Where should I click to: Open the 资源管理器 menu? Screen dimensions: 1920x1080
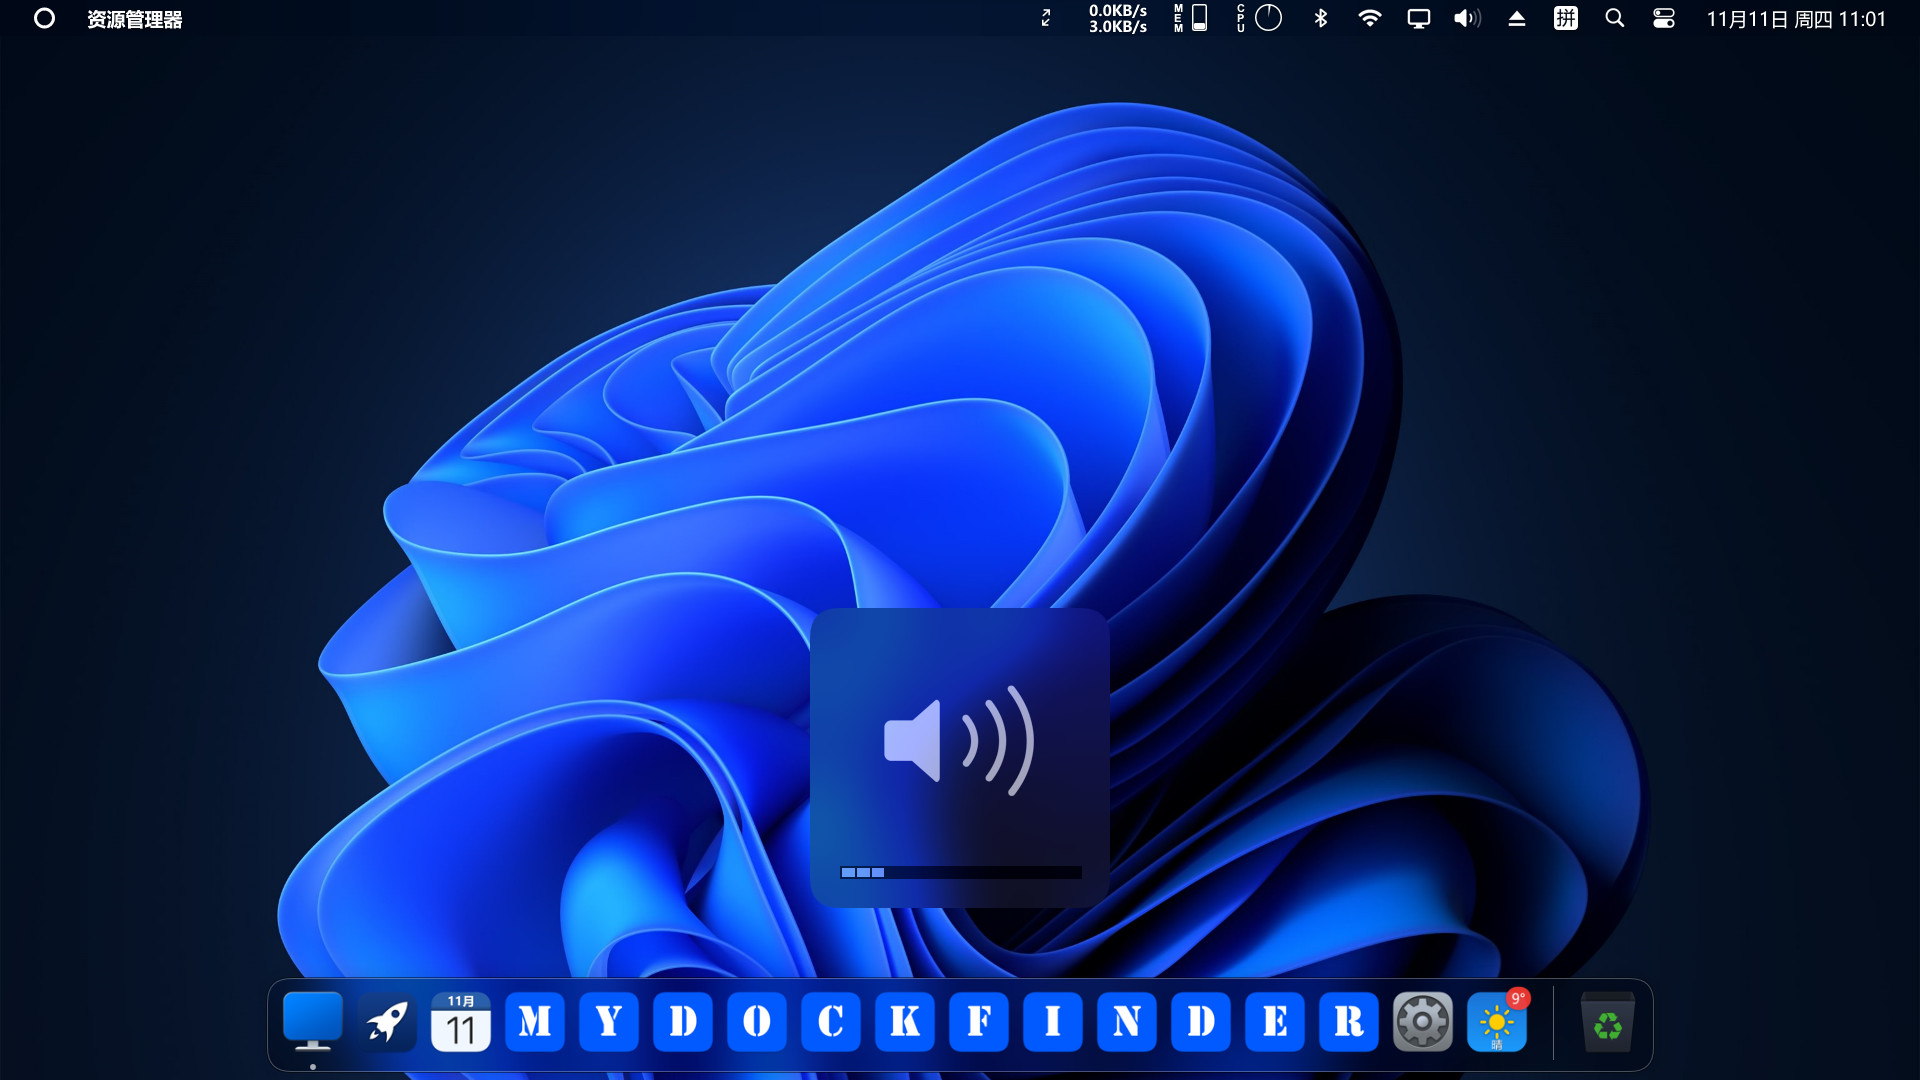click(x=134, y=18)
